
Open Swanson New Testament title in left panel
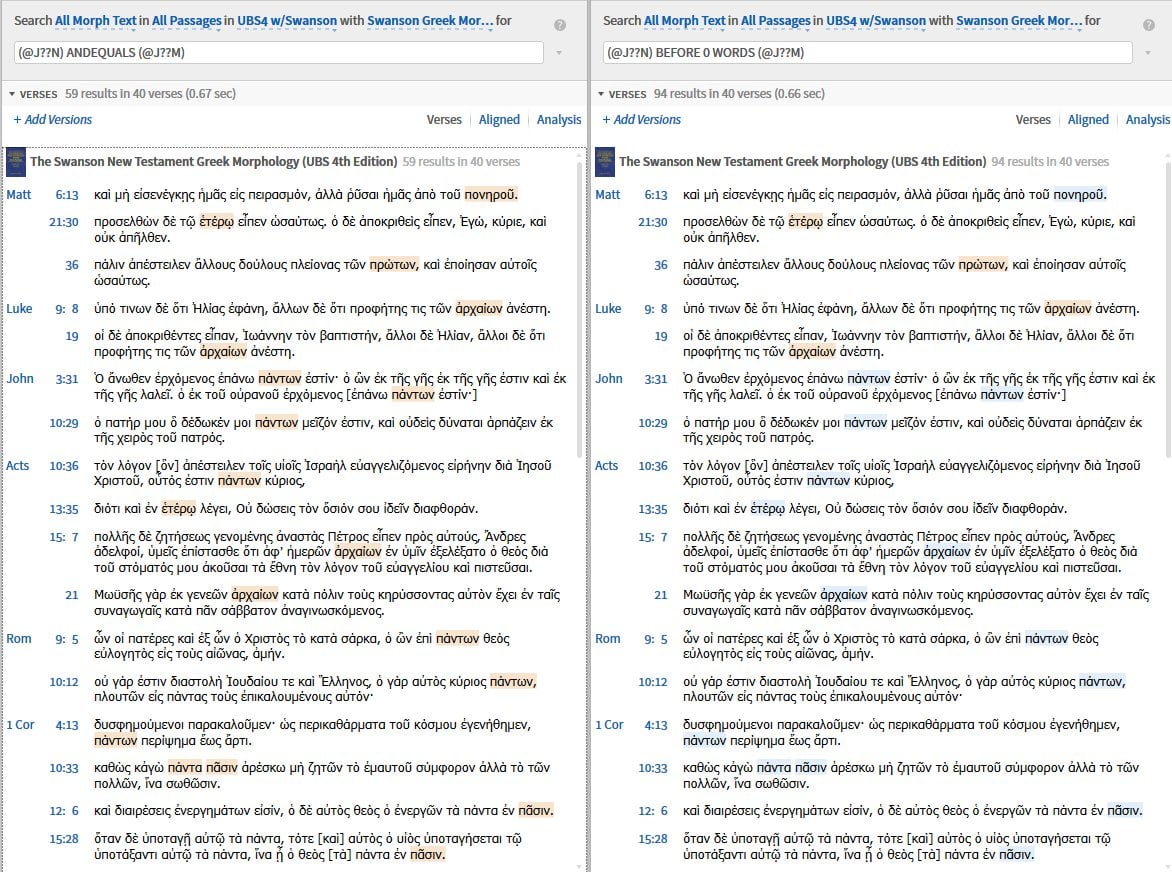[213, 161]
